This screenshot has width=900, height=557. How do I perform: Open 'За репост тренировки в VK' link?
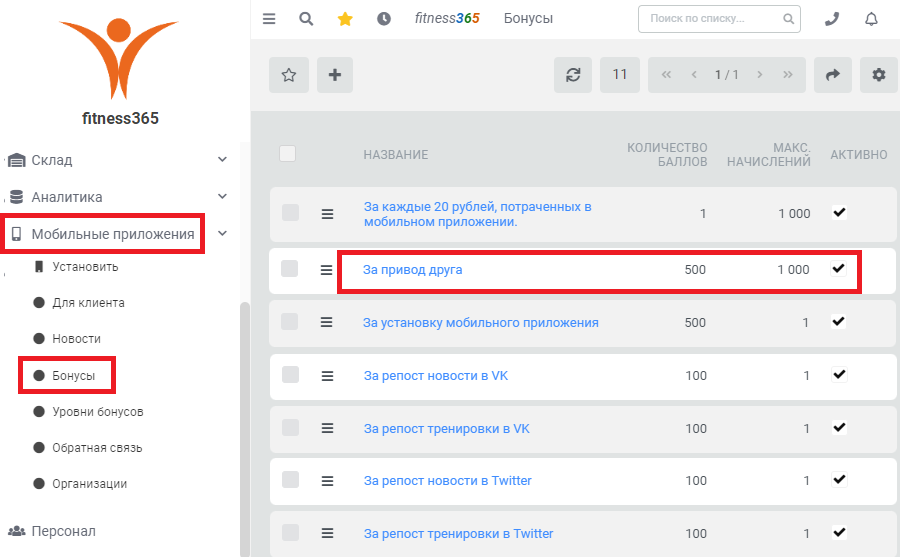click(447, 429)
